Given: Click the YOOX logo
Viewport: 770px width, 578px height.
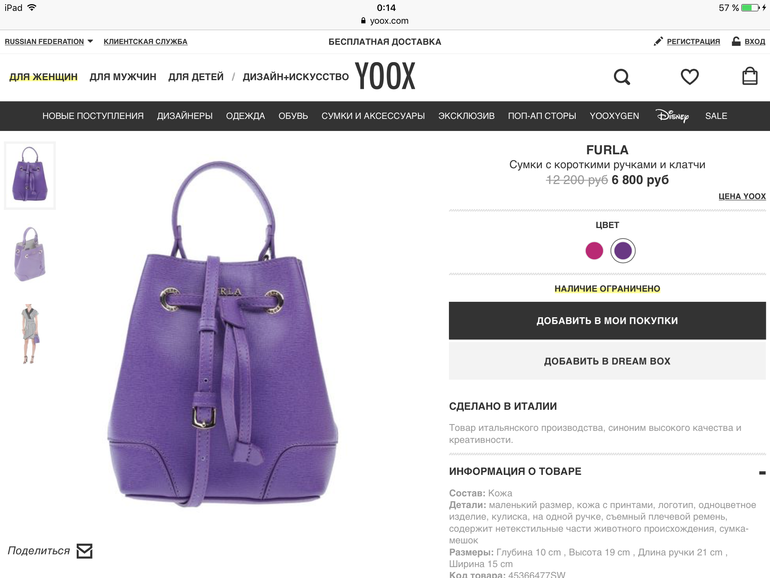Looking at the screenshot, I should (x=385, y=76).
